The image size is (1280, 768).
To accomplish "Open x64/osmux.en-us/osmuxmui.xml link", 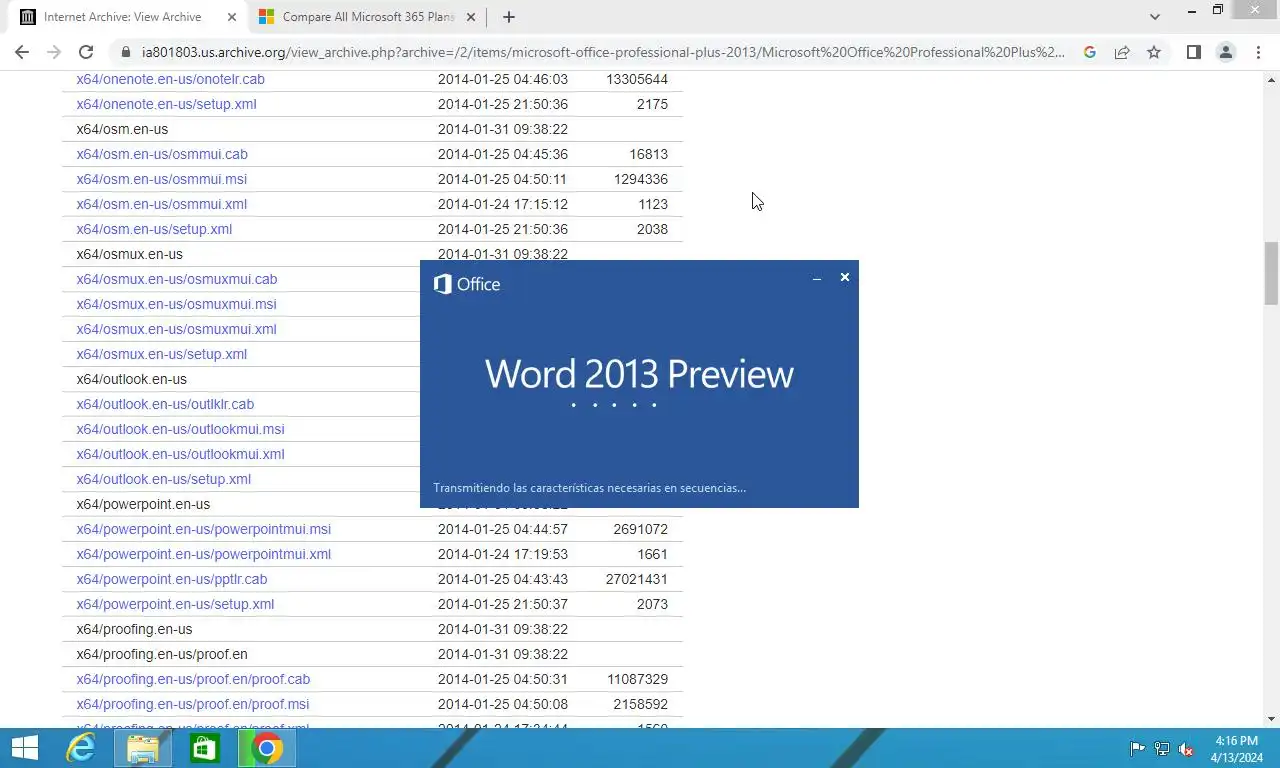I will pyautogui.click(x=176, y=329).
